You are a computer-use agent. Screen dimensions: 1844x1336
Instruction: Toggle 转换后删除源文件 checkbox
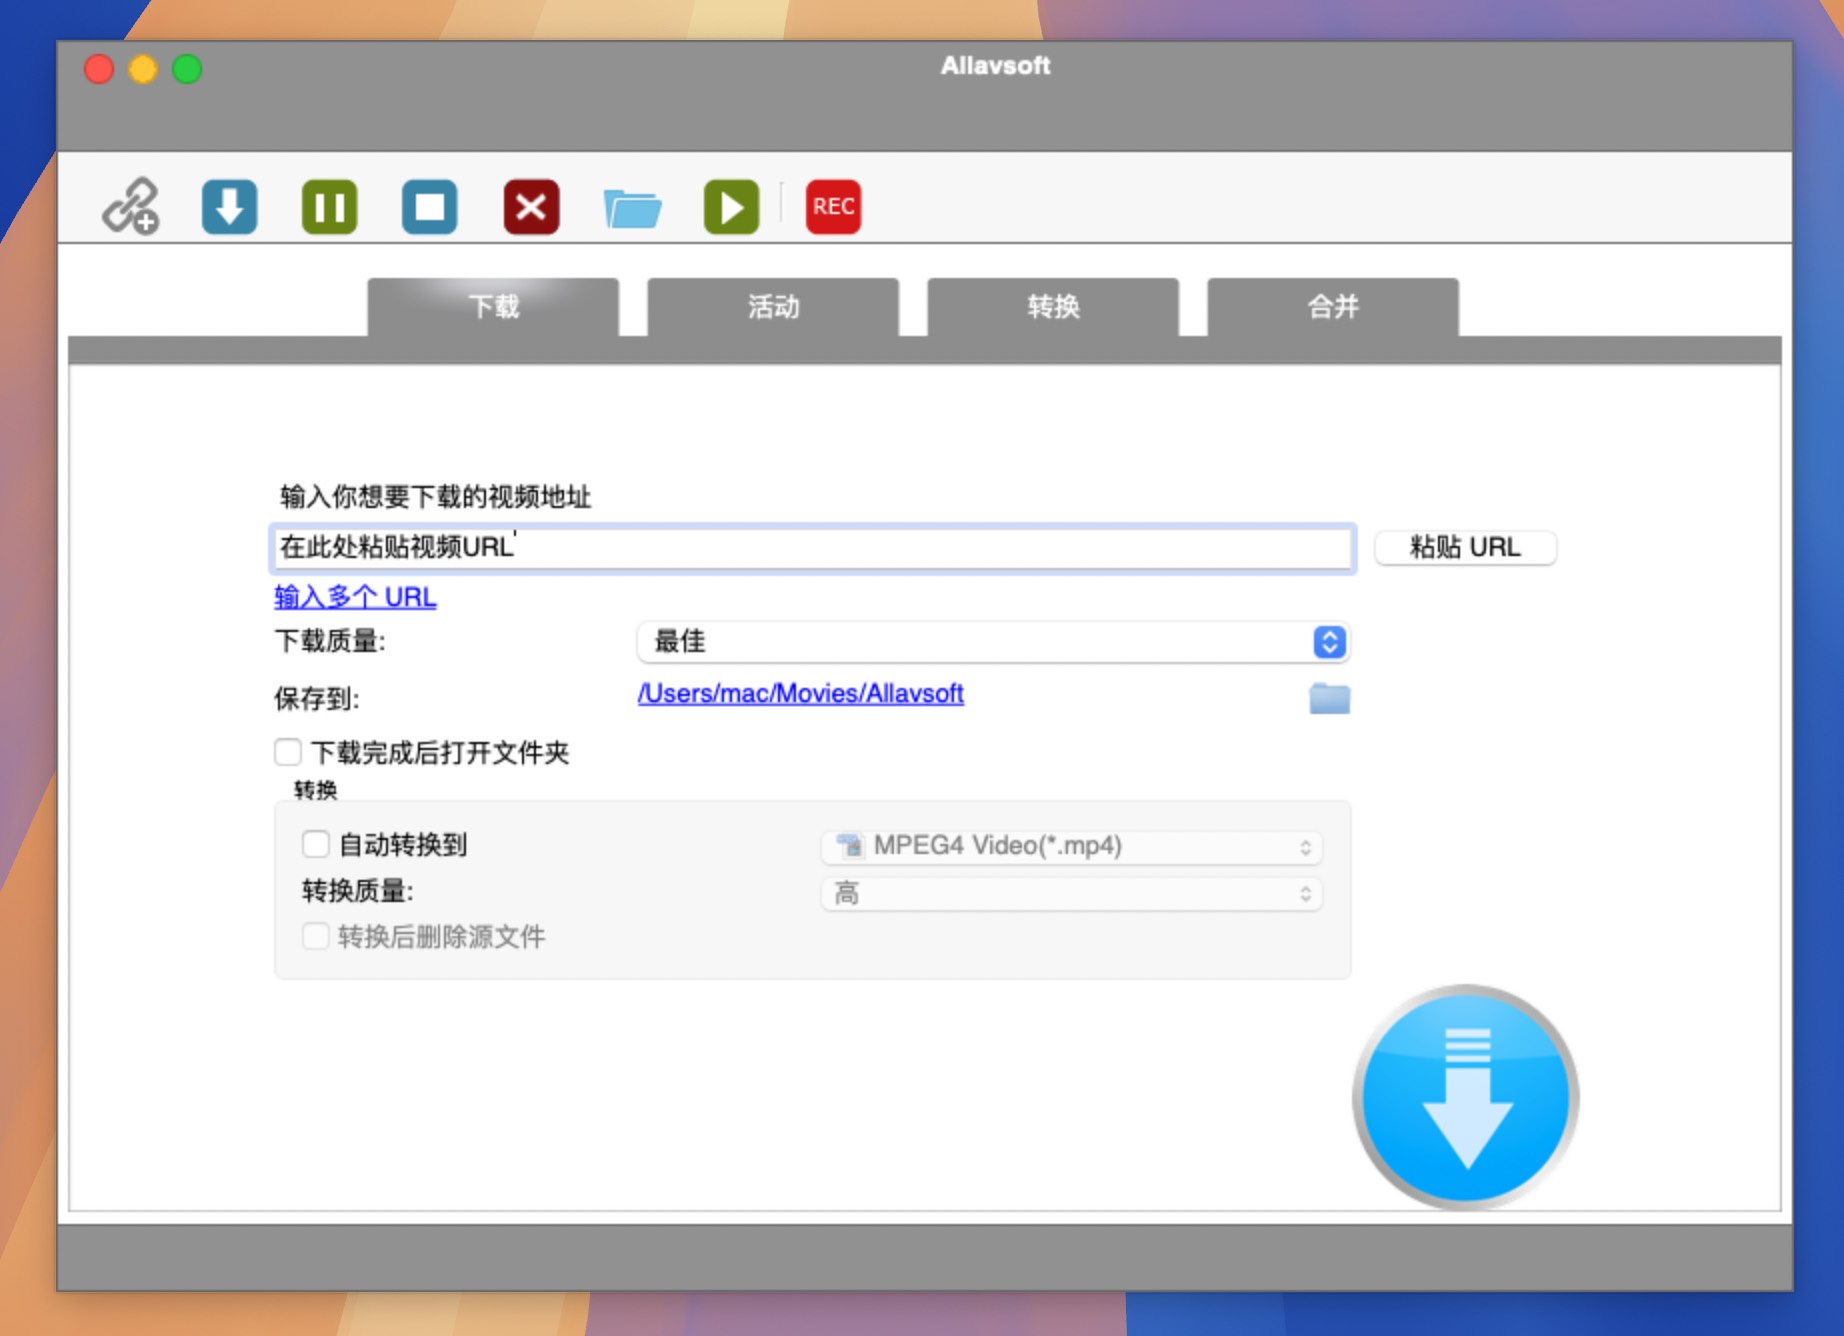click(316, 937)
